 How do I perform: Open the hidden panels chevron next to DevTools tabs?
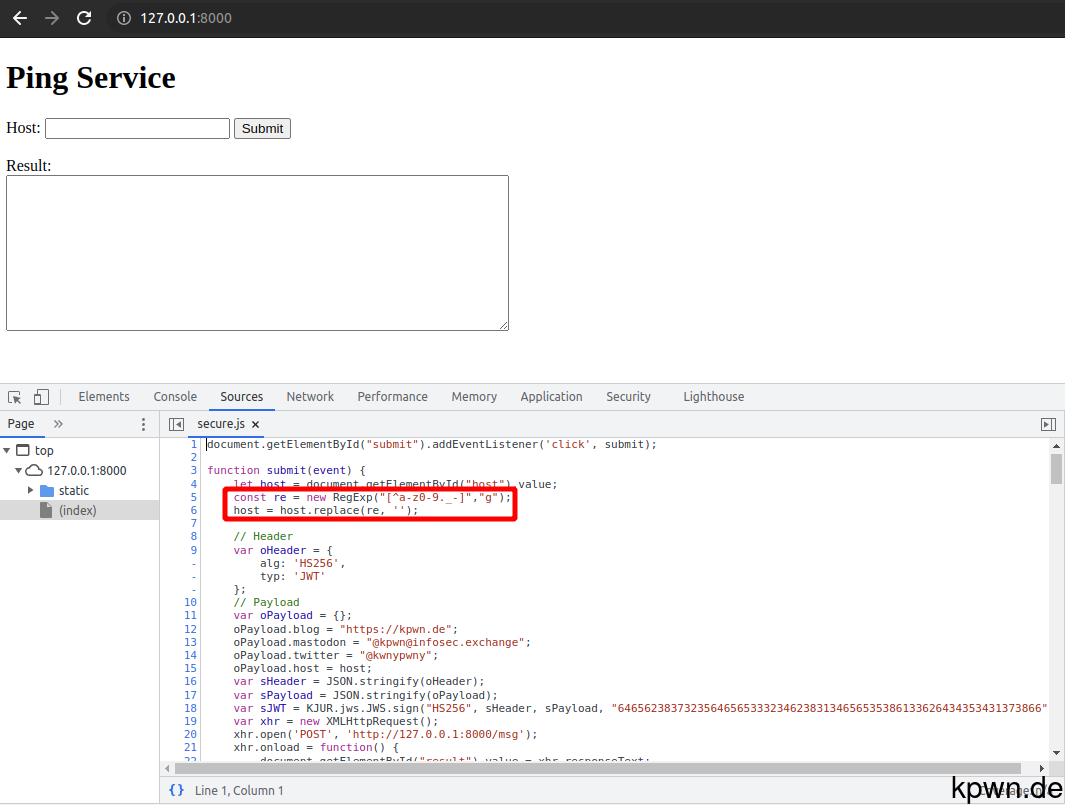58,424
